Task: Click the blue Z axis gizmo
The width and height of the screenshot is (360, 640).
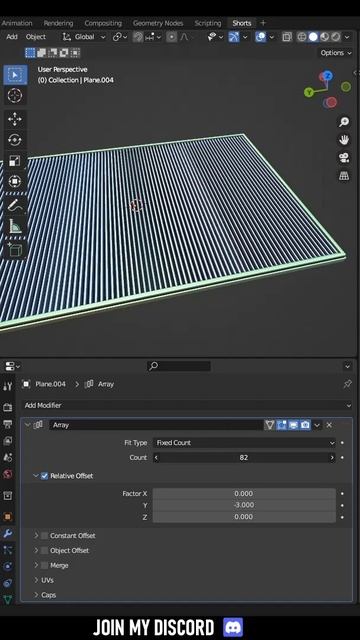Action: coord(327,76)
